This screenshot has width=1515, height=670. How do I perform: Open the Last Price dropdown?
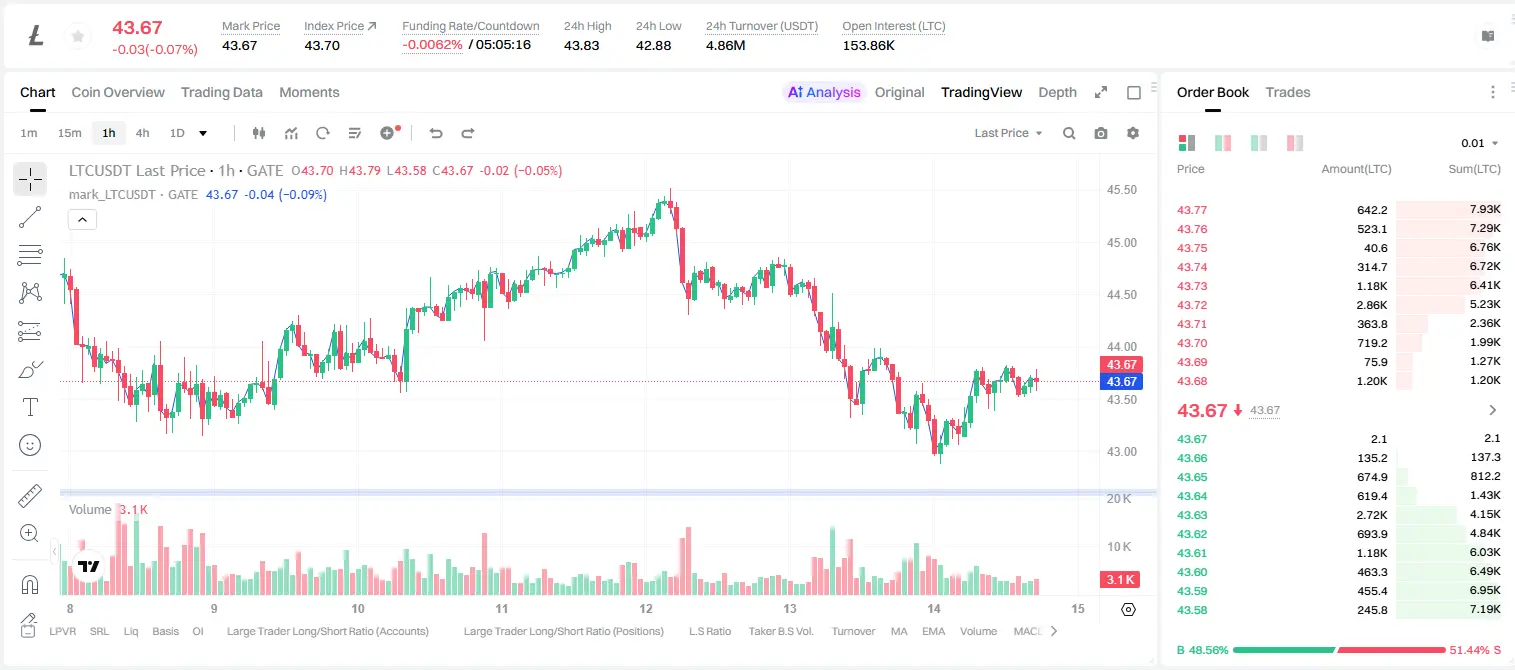[1008, 133]
